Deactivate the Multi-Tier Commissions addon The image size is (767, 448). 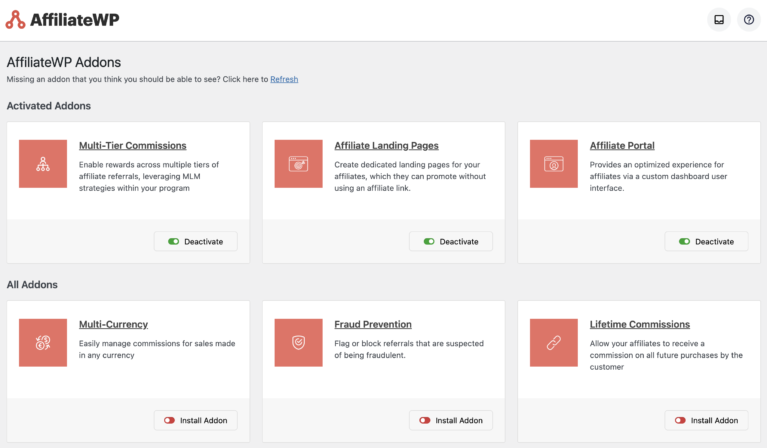196,242
